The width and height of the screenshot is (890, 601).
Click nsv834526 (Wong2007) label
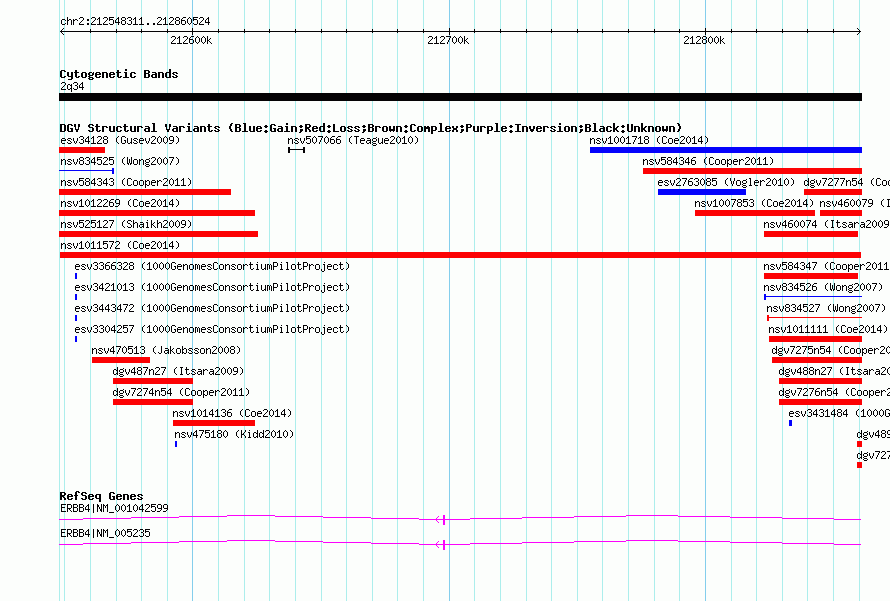[x=823, y=287]
